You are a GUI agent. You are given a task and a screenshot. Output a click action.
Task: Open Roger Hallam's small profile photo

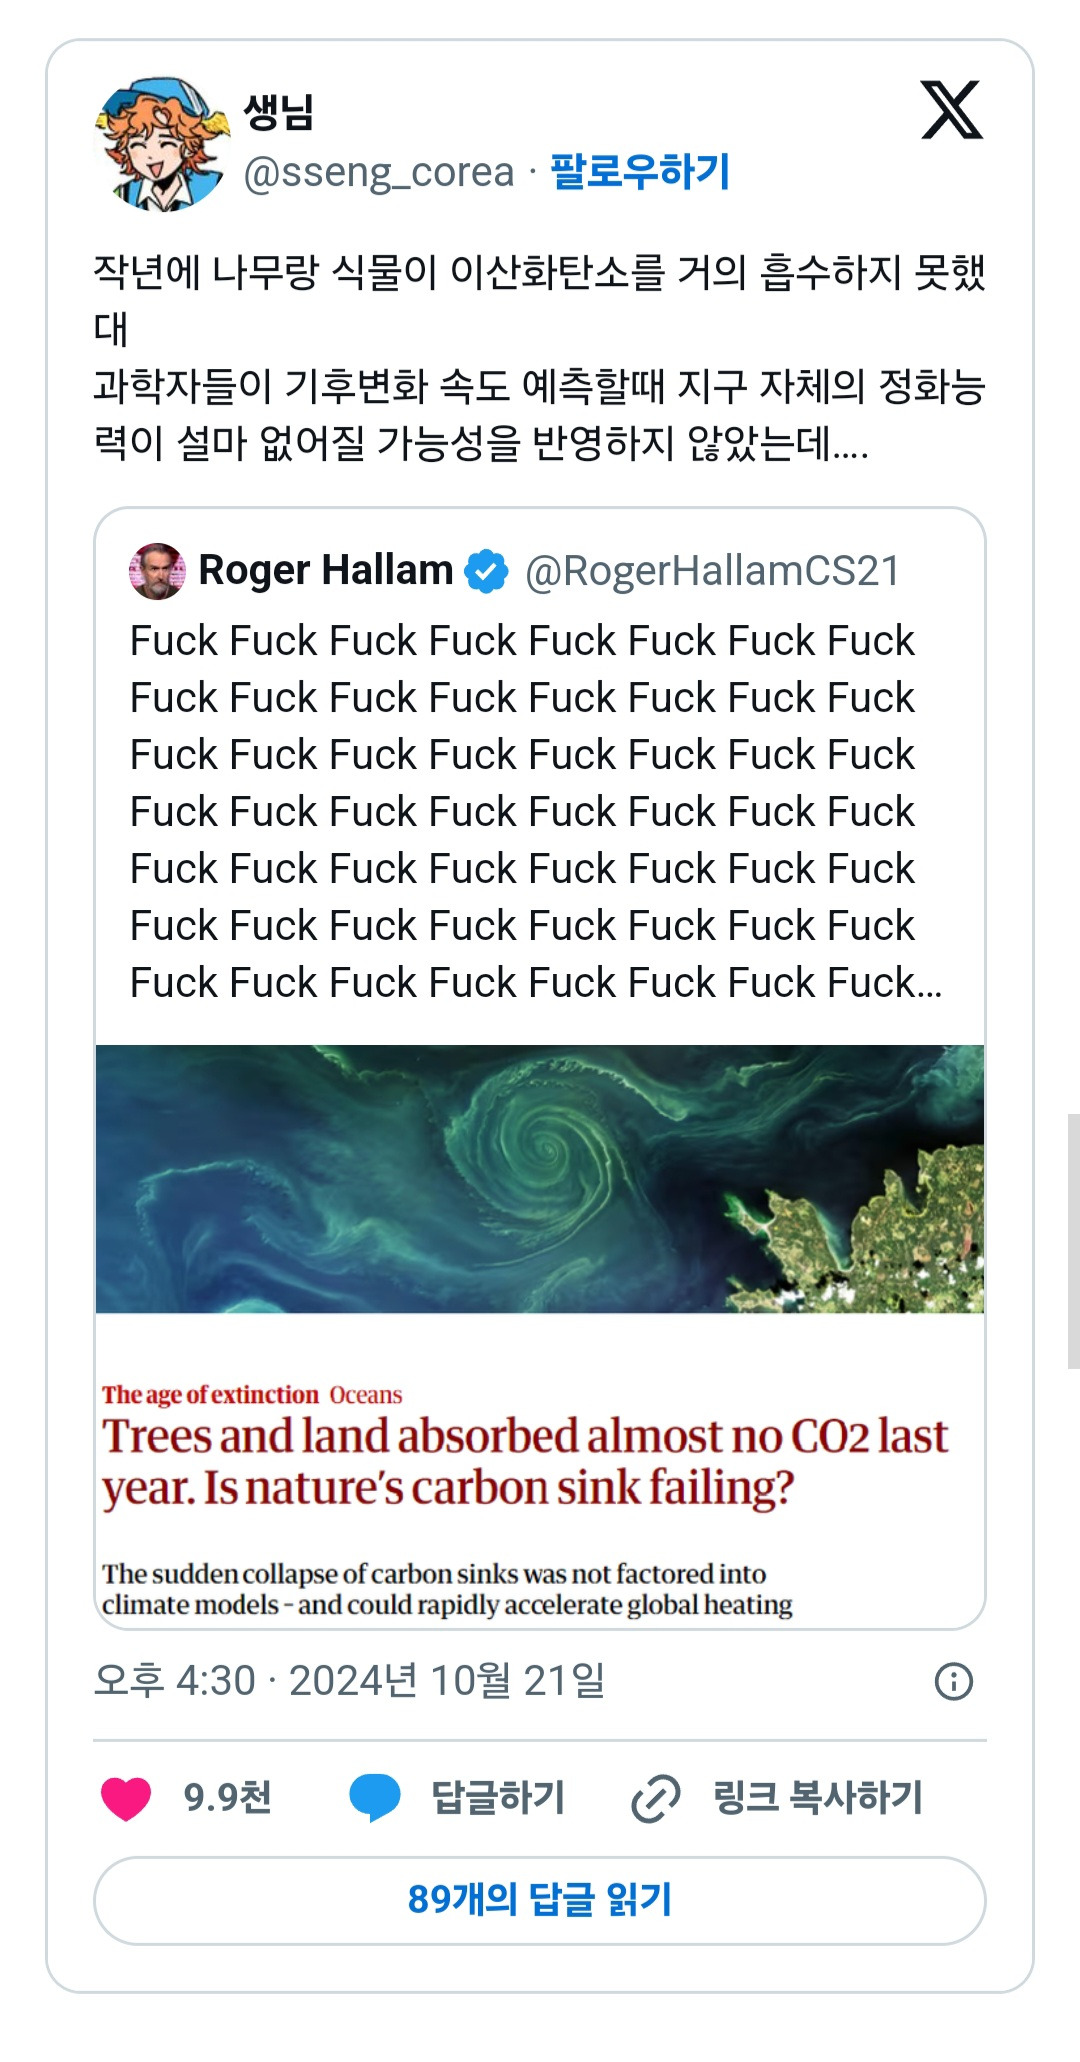click(157, 571)
